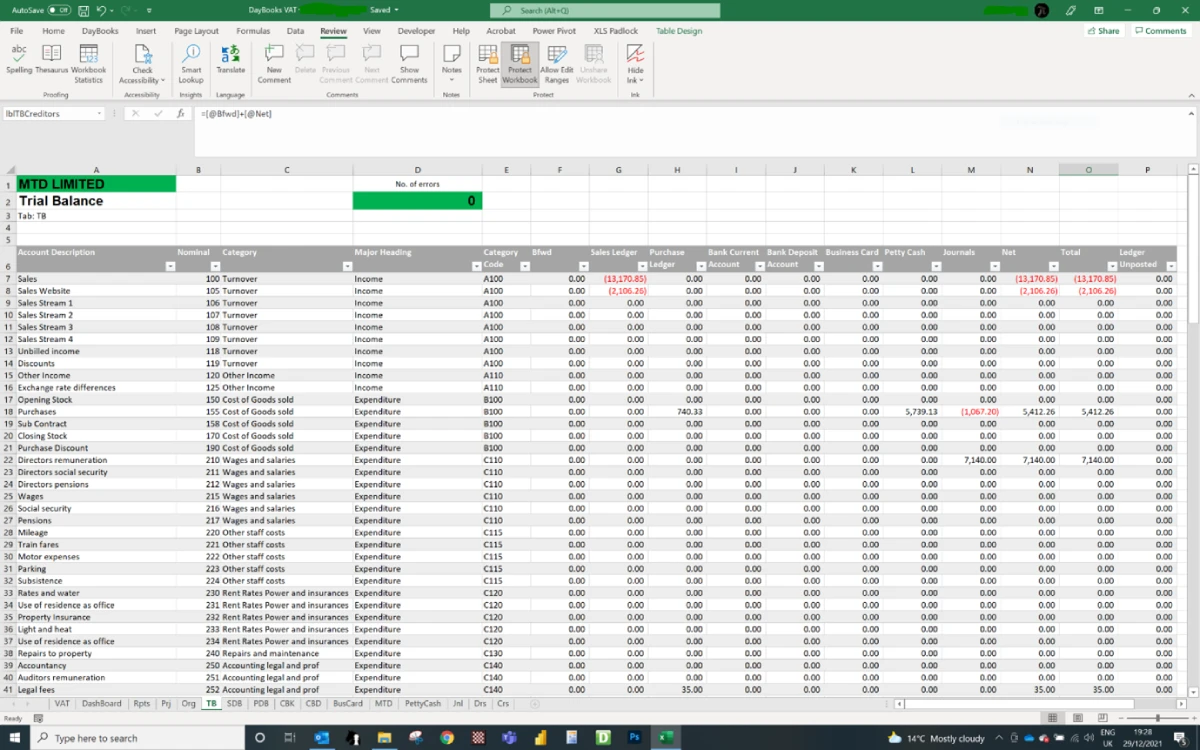This screenshot has height=750, width=1200.
Task: Open Allow Edit Ranges
Action: coord(556,60)
